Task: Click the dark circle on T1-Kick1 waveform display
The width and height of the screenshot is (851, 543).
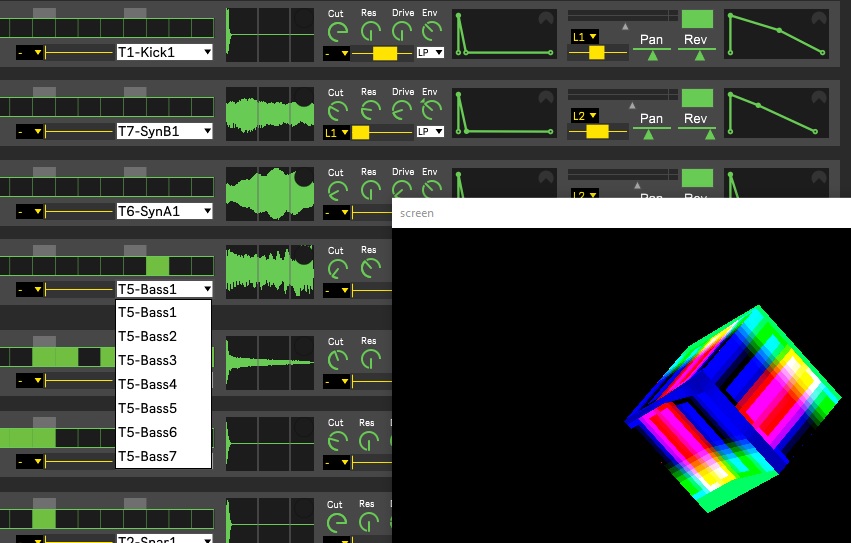Action: point(303,18)
